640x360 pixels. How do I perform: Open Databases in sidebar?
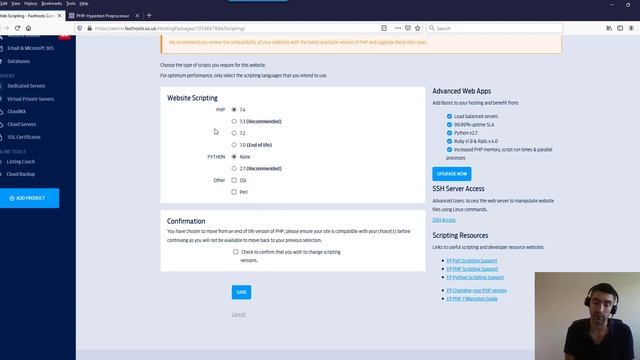[x=18, y=61]
